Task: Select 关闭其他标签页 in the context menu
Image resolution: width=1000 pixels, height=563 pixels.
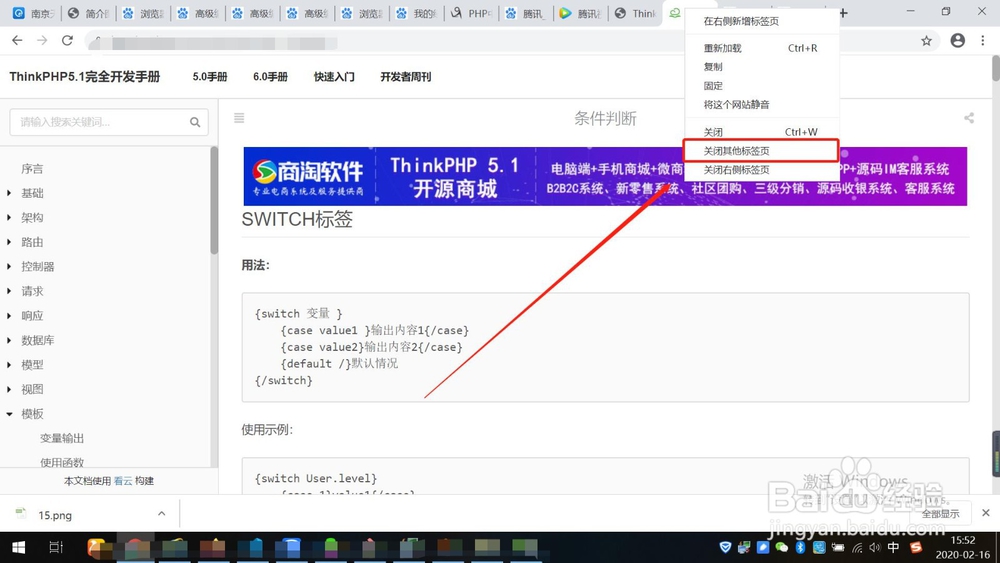Action: 761,151
